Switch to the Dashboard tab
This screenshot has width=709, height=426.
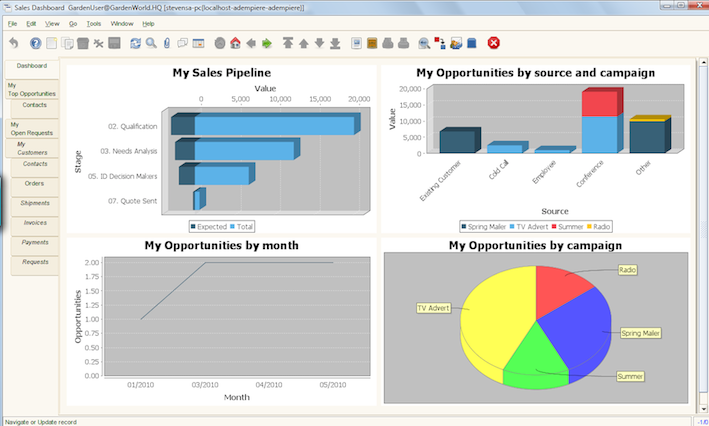31,66
